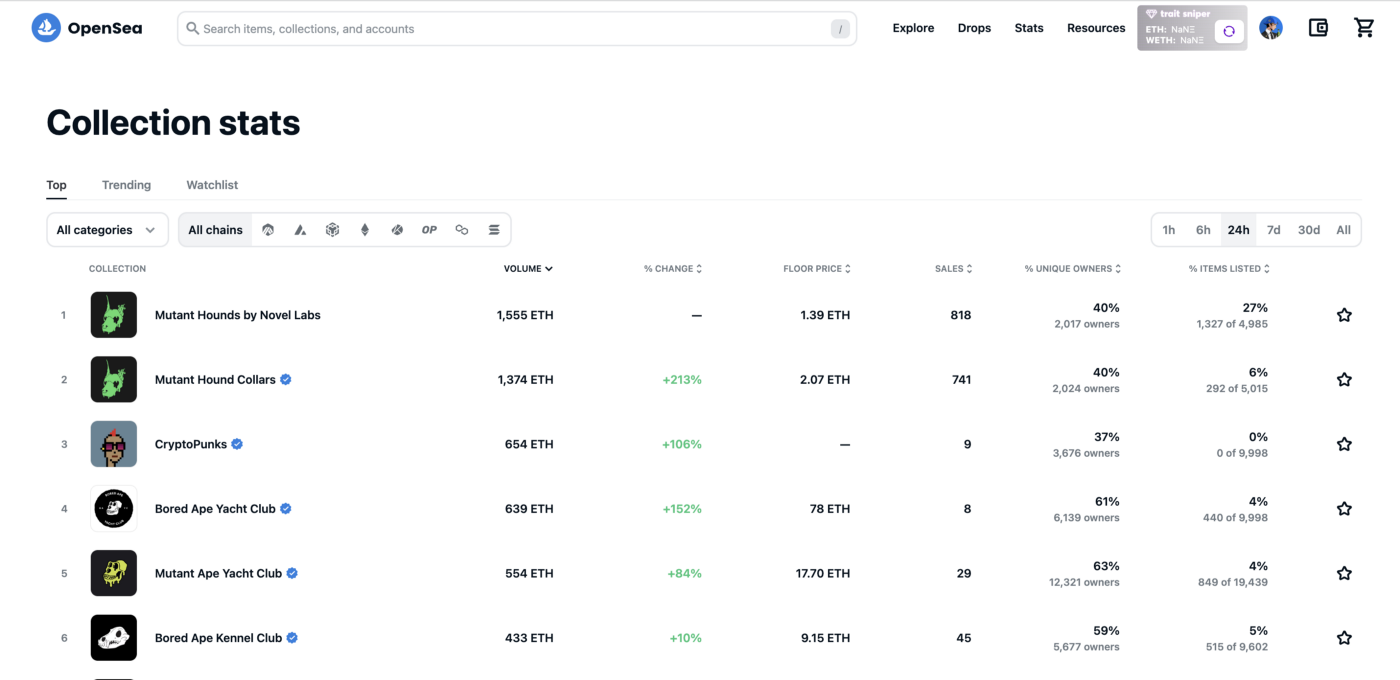Set the time range to 1h
1400x680 pixels.
pos(1168,230)
